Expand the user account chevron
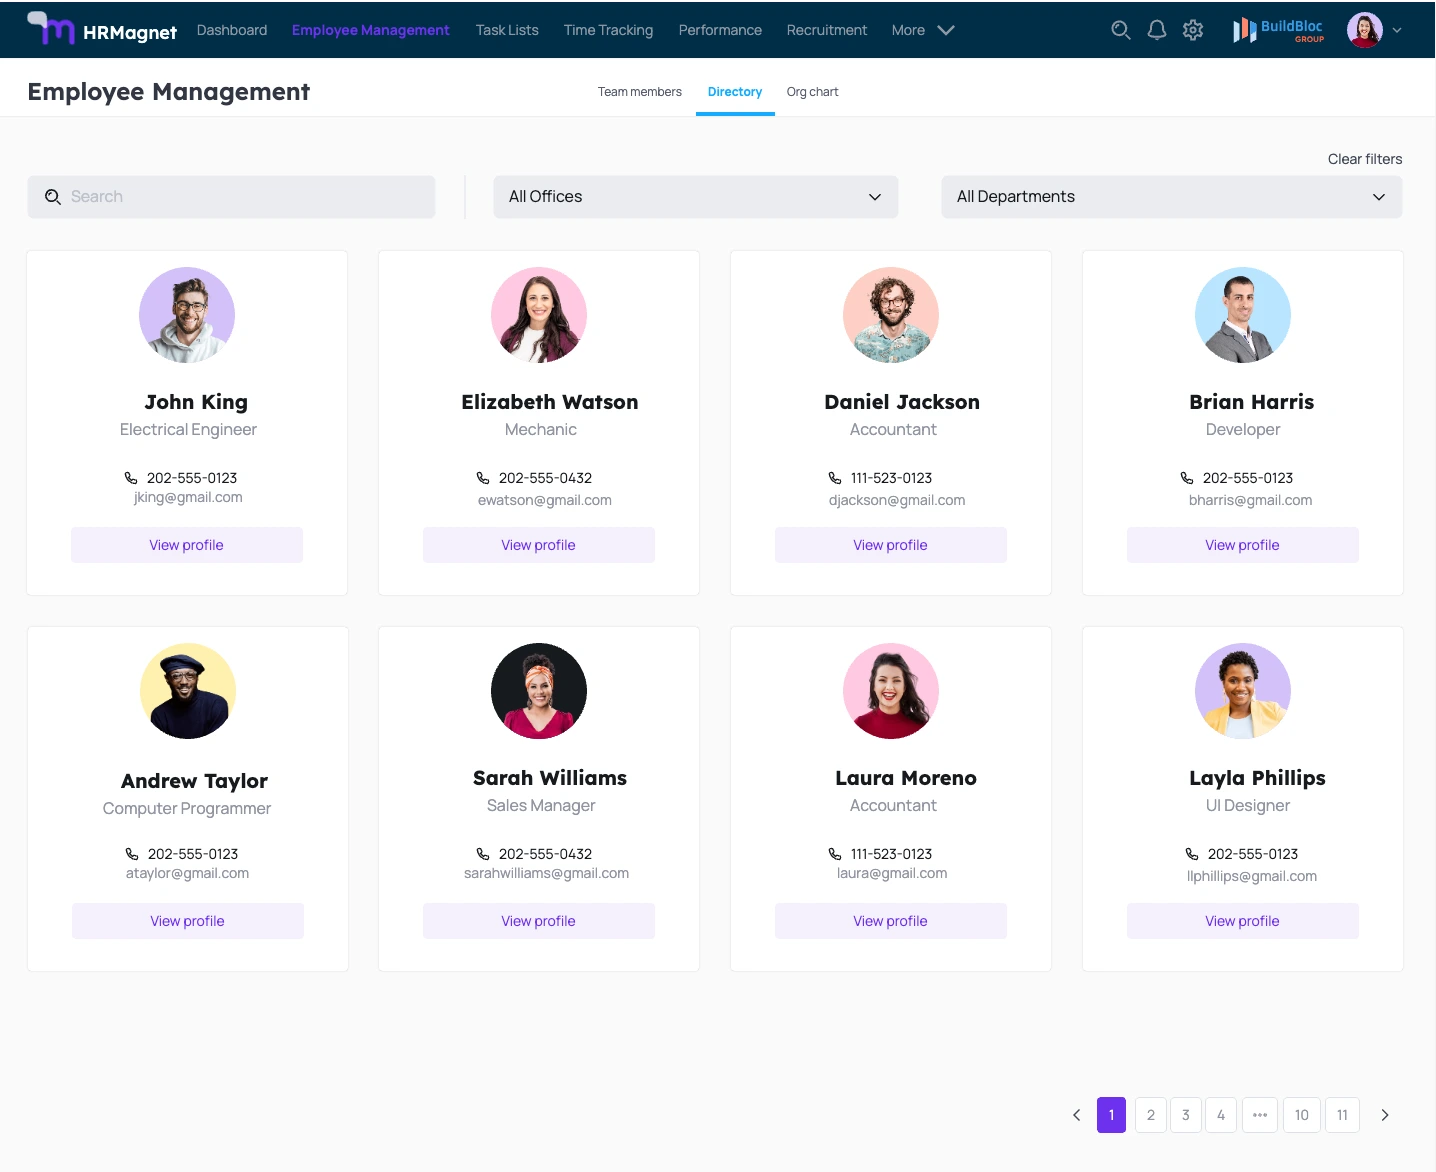The image size is (1436, 1172). pyautogui.click(x=1397, y=30)
